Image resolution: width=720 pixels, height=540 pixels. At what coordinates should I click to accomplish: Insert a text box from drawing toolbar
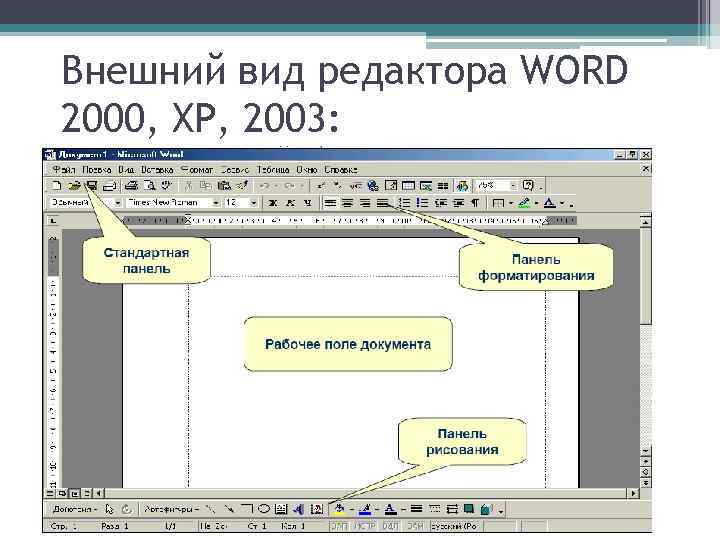coord(281,509)
